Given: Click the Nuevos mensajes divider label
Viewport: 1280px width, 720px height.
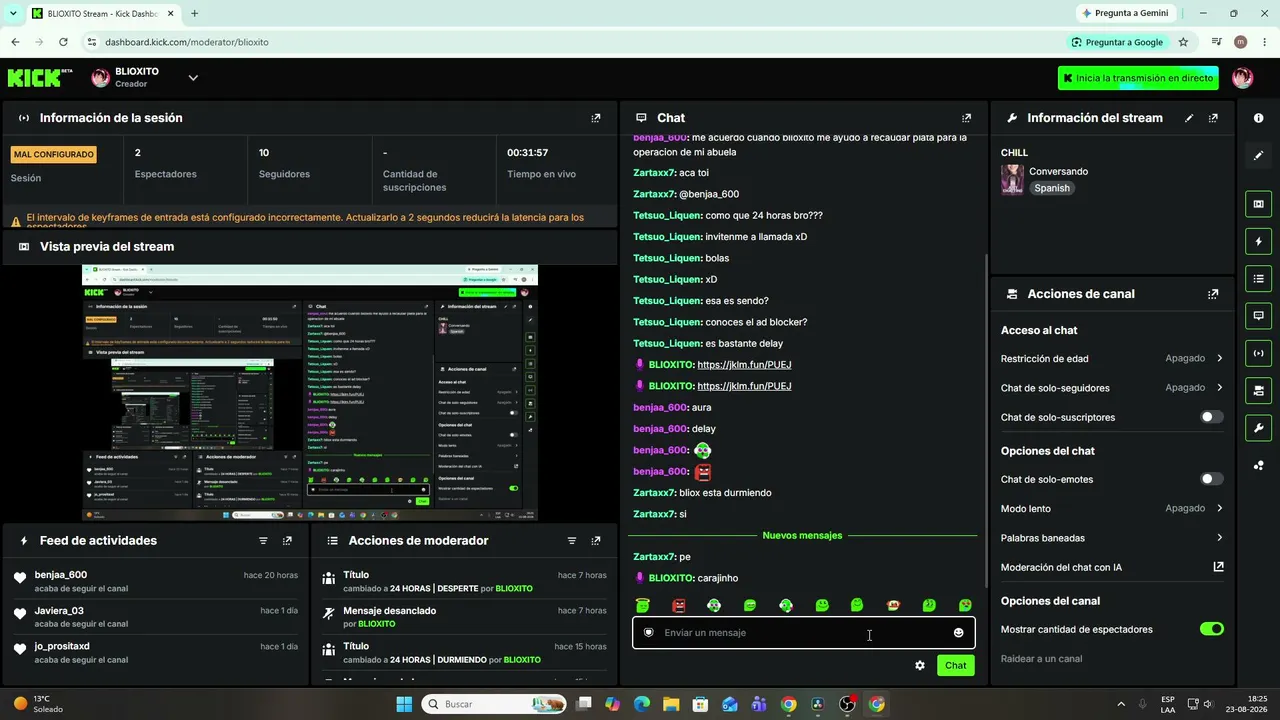Looking at the screenshot, I should (x=802, y=536).
